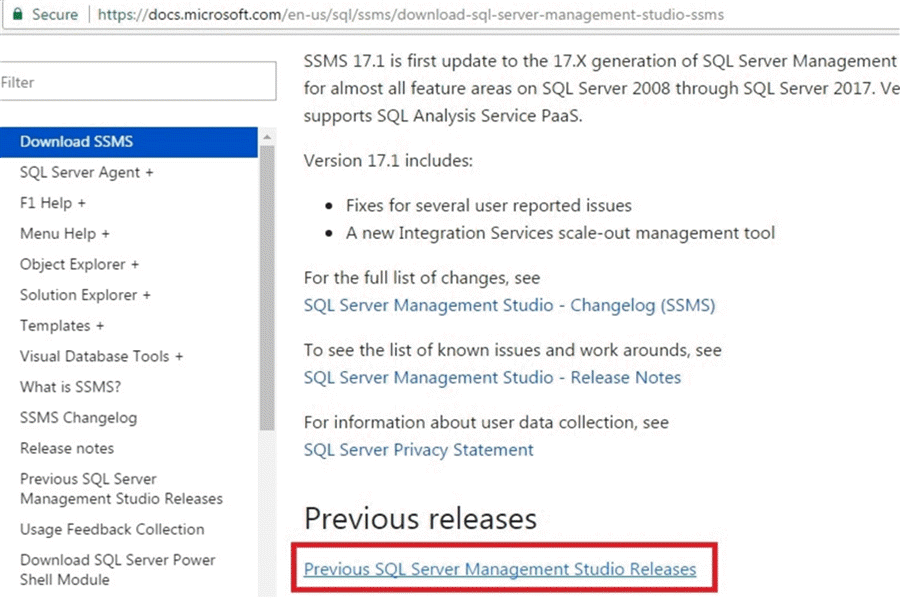The width and height of the screenshot is (900, 598).
Task: Expand the SQL Server Agent section
Action: [x=86, y=173]
